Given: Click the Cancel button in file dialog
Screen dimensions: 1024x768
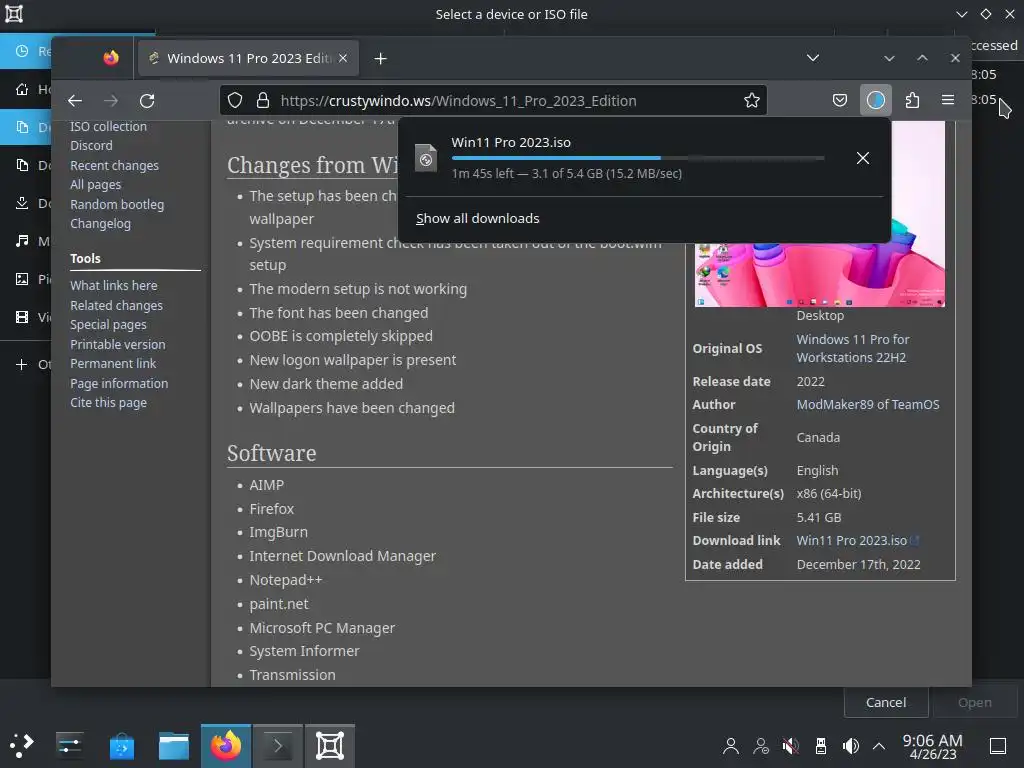Looking at the screenshot, I should pos(886,702).
